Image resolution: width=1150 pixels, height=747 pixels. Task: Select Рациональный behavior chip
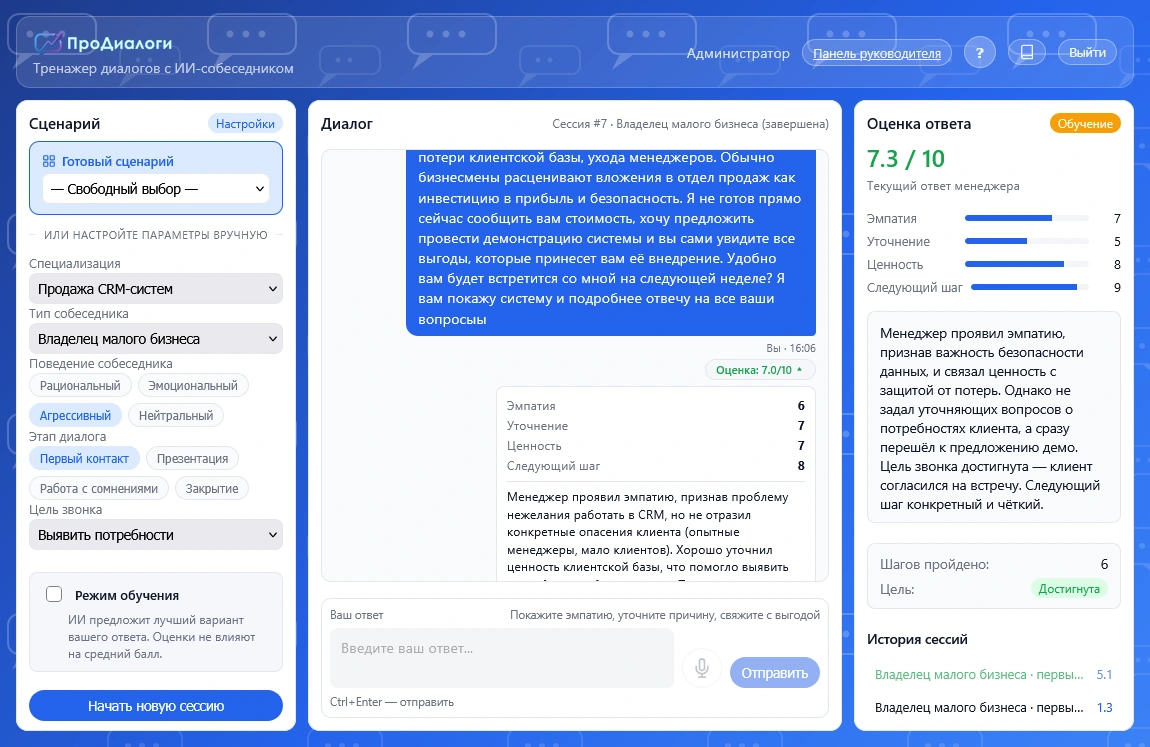point(80,386)
